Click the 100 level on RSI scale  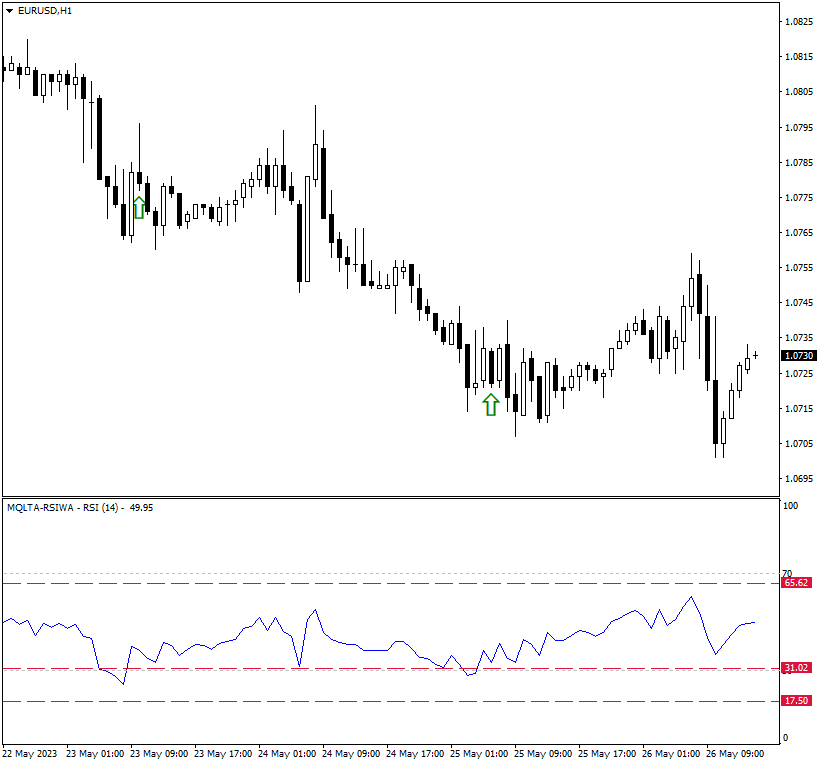[x=790, y=506]
